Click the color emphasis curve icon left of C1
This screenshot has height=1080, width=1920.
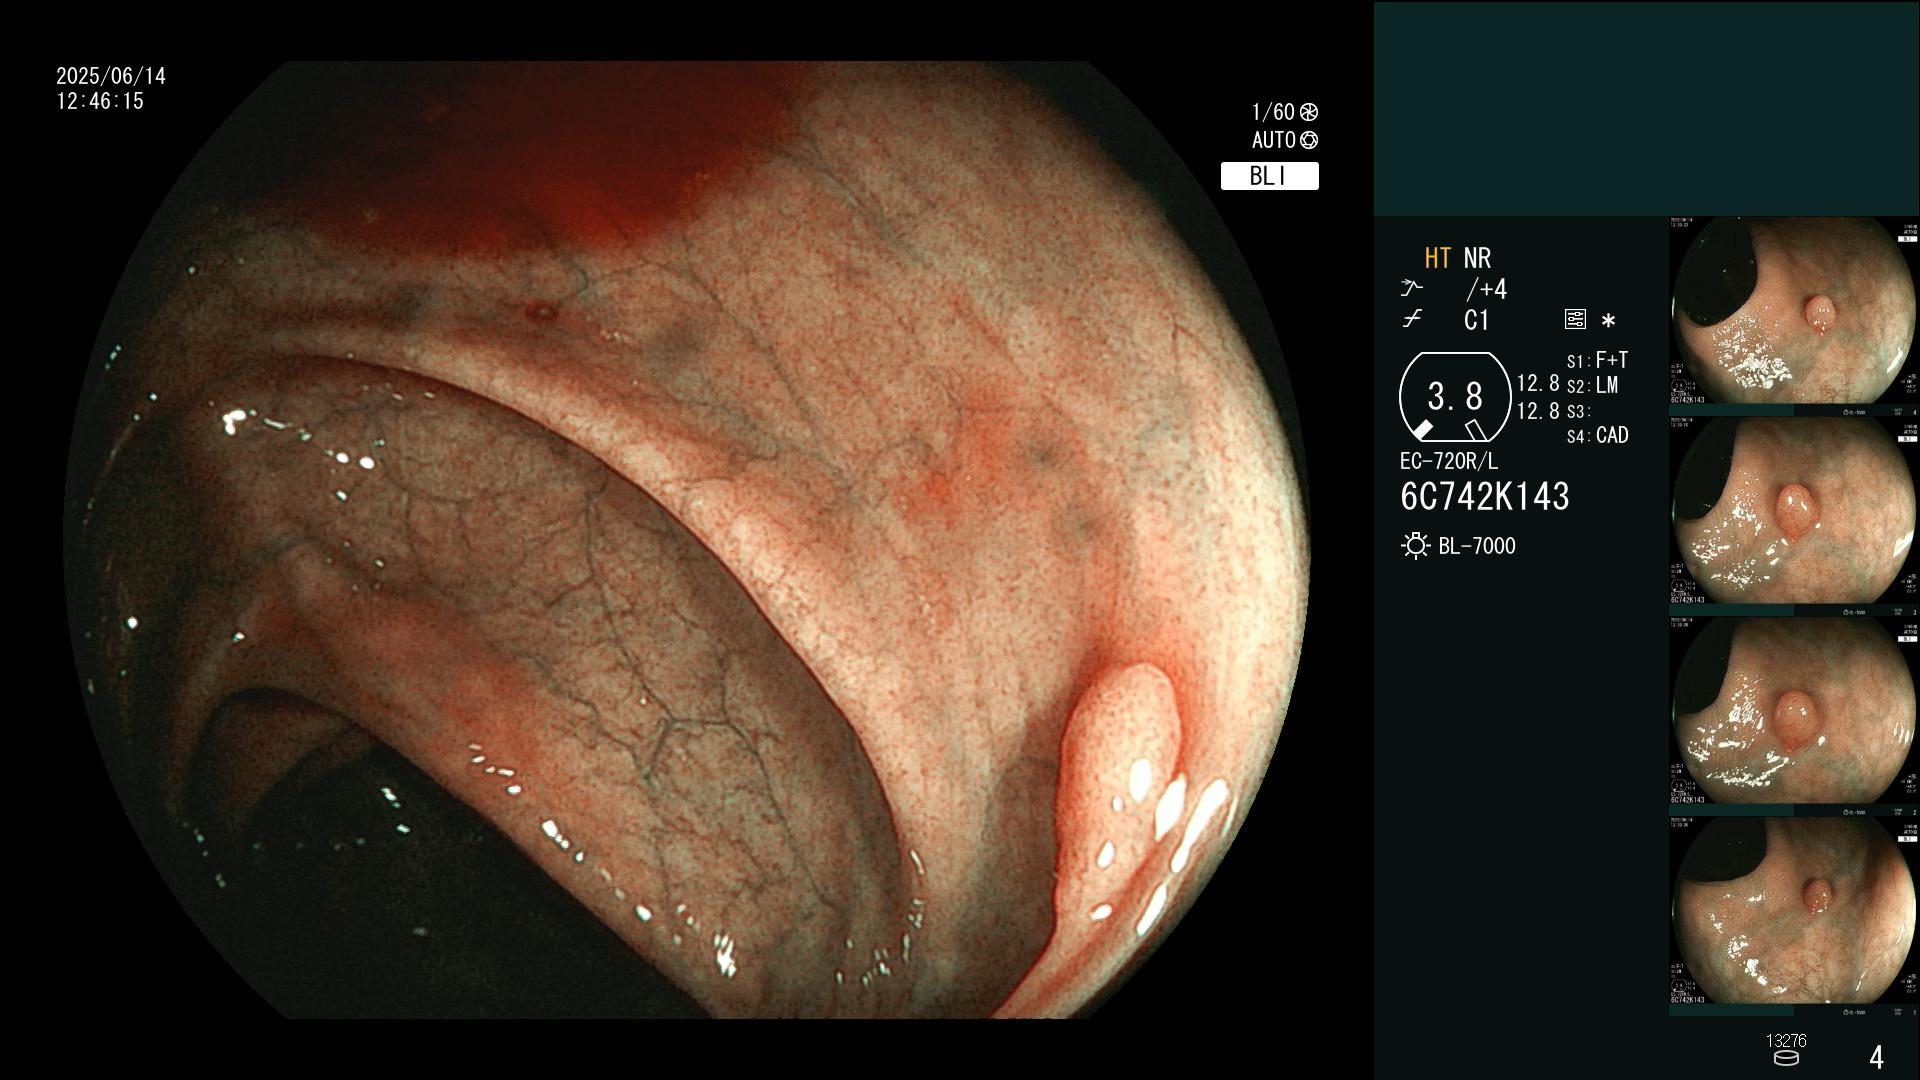pos(1412,320)
